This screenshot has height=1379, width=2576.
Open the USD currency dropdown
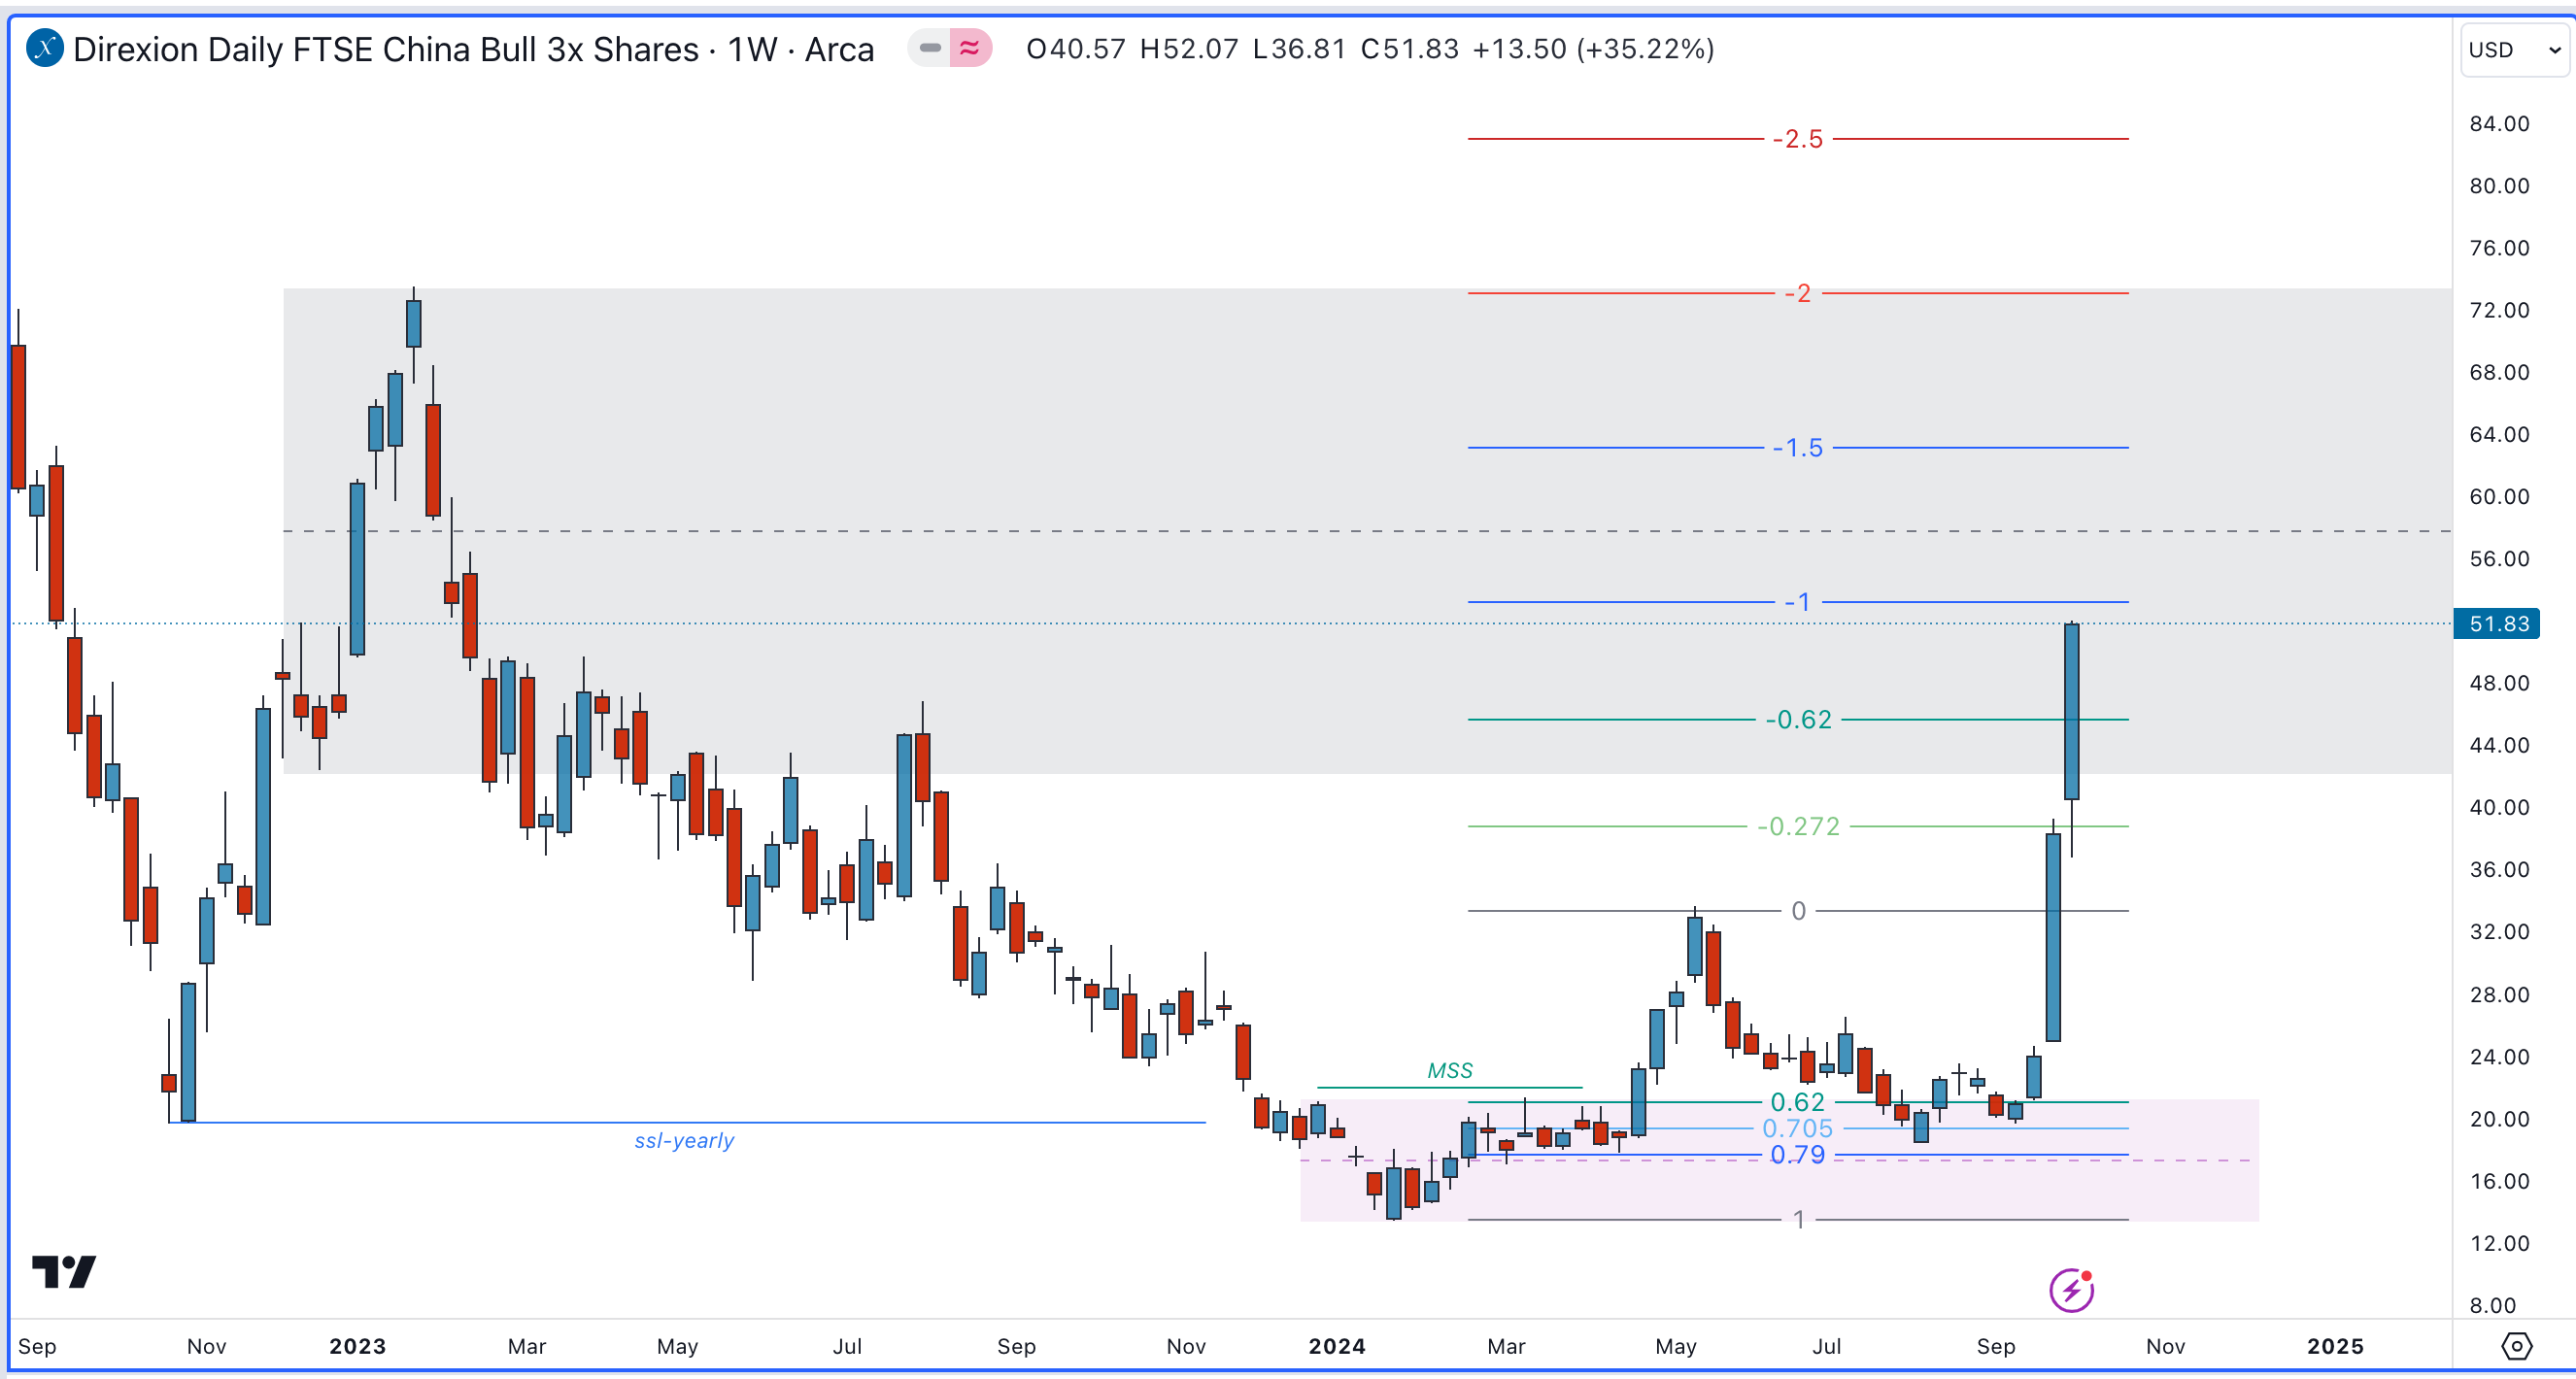coord(2514,50)
